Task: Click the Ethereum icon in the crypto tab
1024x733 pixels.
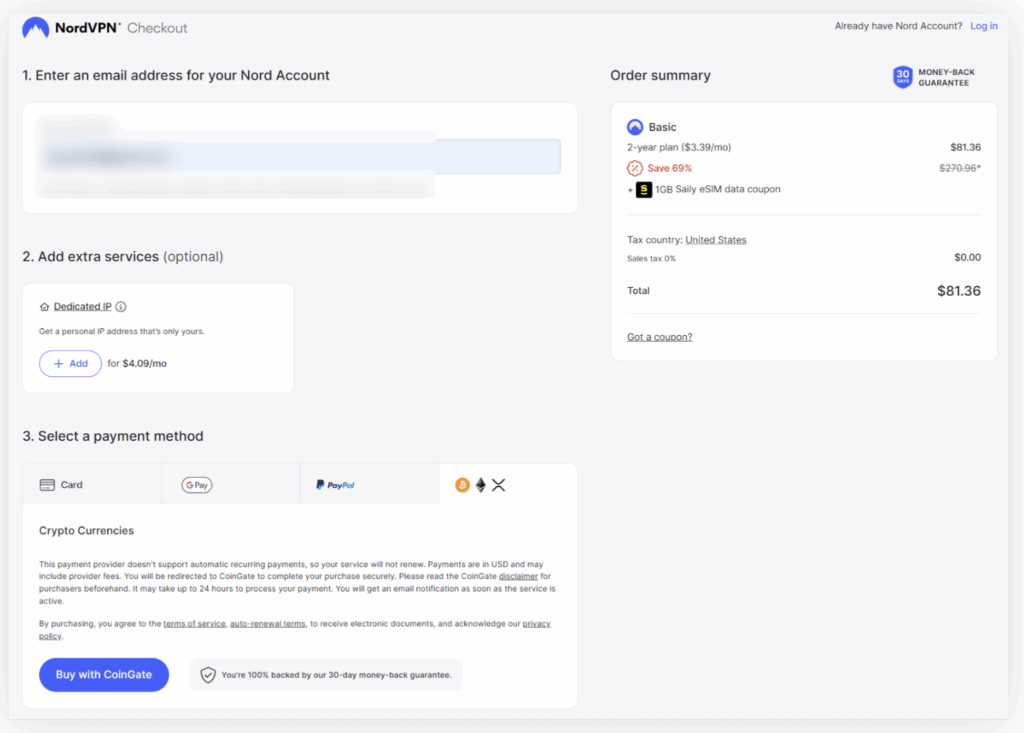Action: pos(481,485)
